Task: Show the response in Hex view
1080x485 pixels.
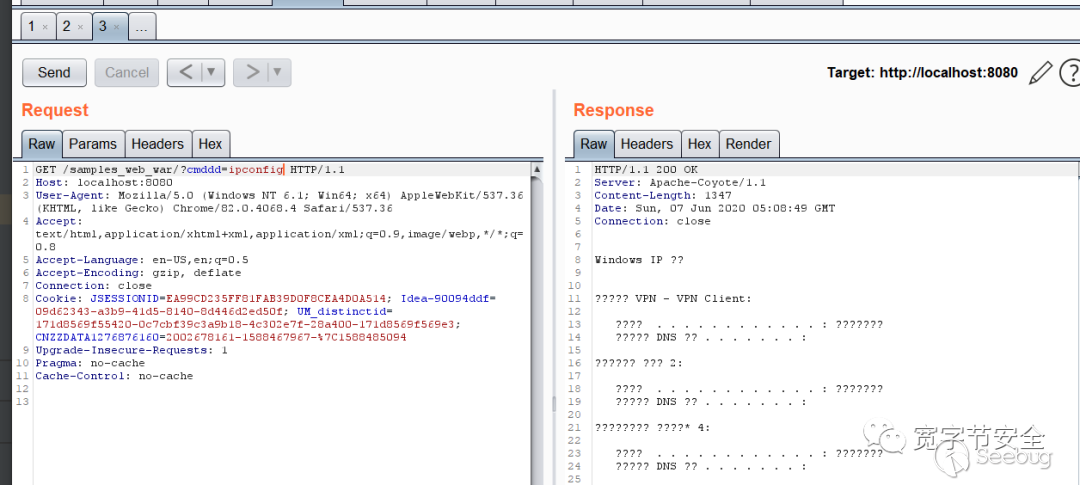Action: coord(700,144)
